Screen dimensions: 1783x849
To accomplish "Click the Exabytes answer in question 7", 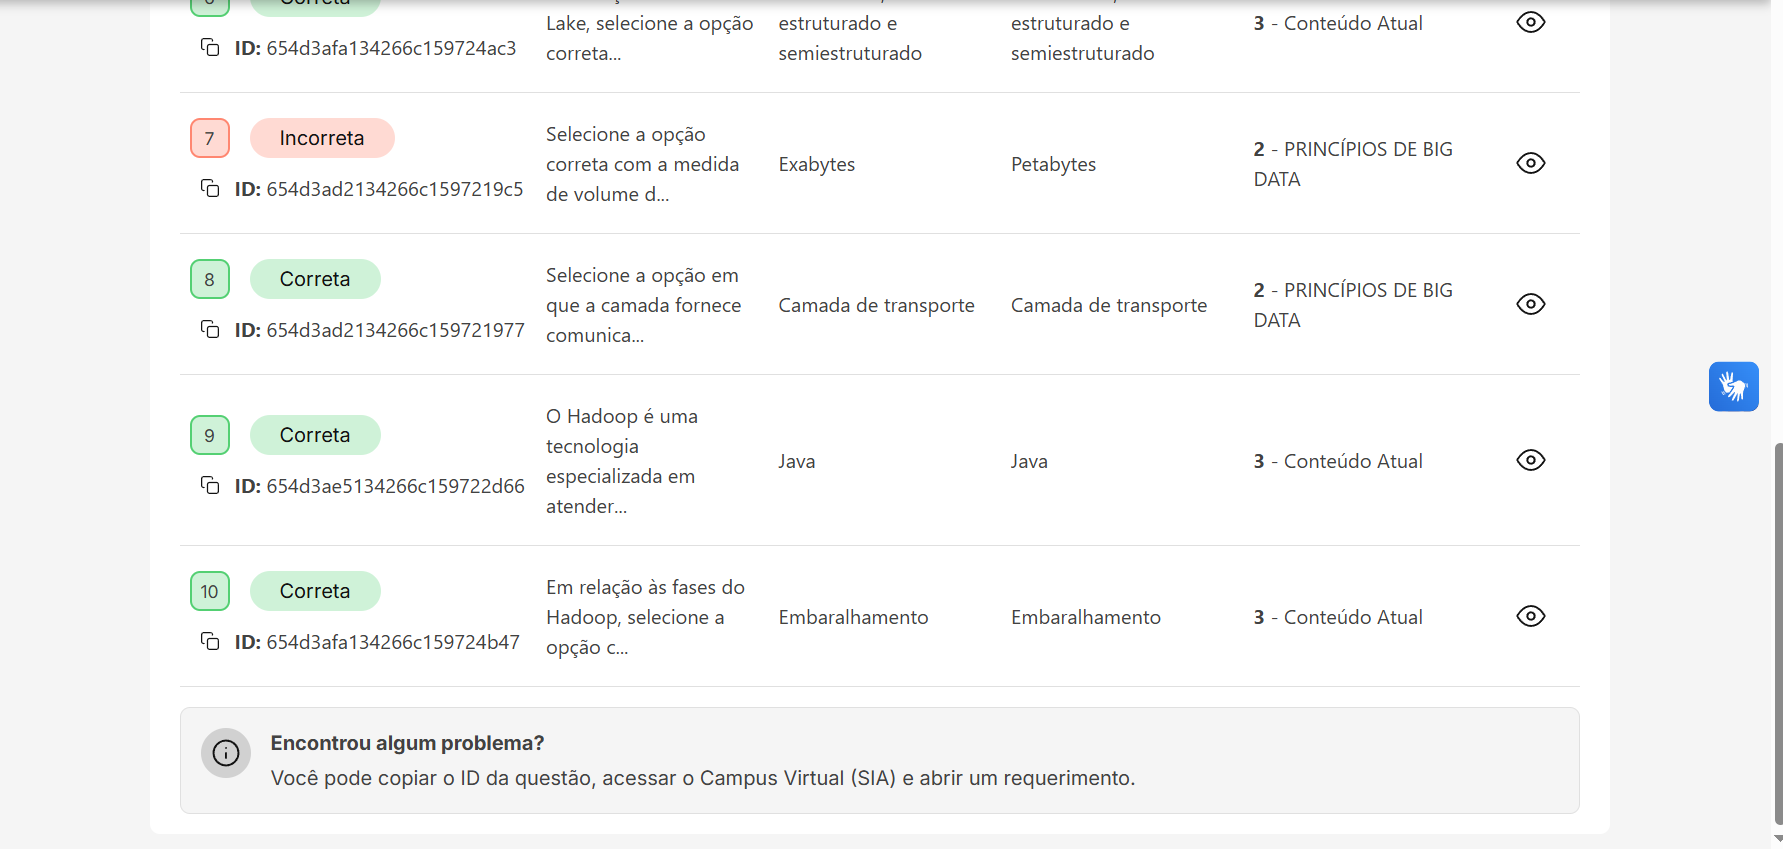I will pyautogui.click(x=817, y=164).
